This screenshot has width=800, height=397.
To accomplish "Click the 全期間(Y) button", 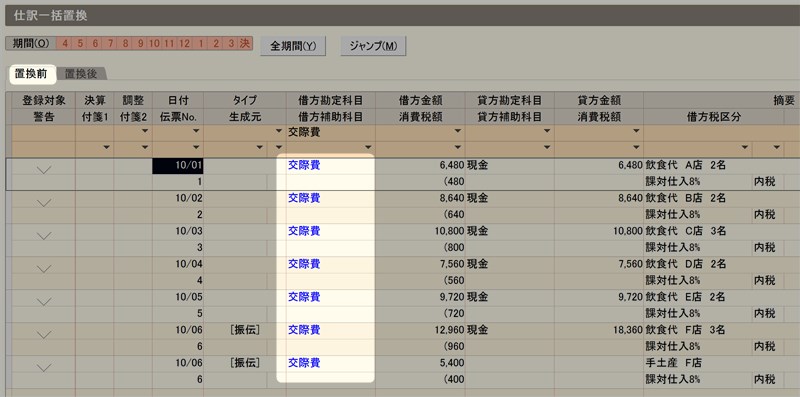I will tap(293, 46).
